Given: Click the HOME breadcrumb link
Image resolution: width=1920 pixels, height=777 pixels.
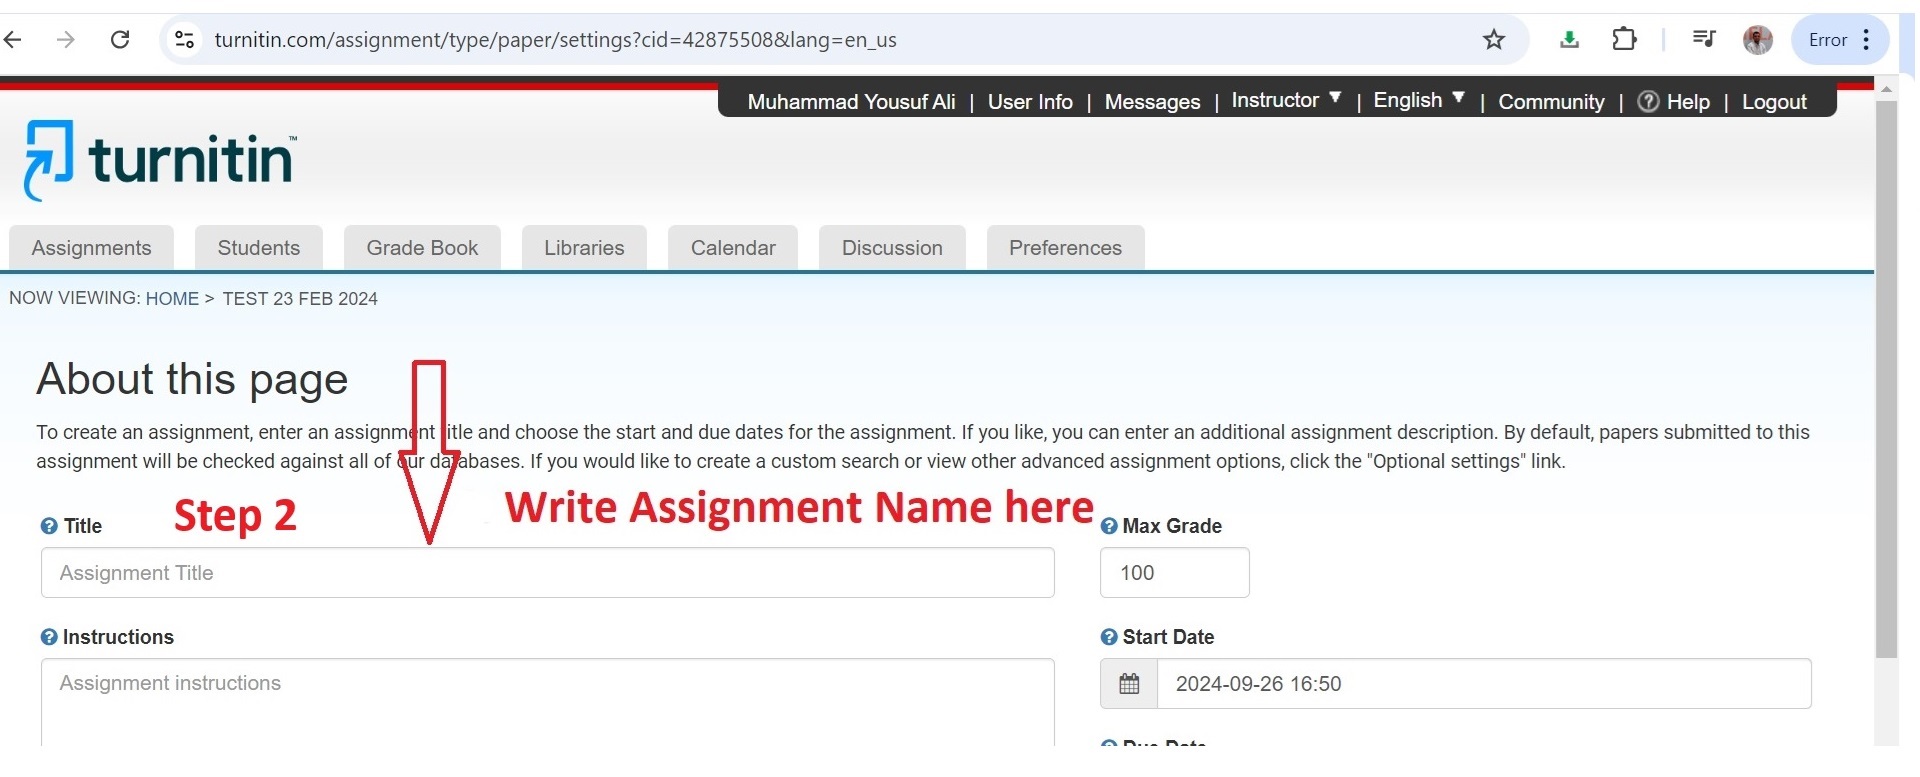Looking at the screenshot, I should (172, 299).
